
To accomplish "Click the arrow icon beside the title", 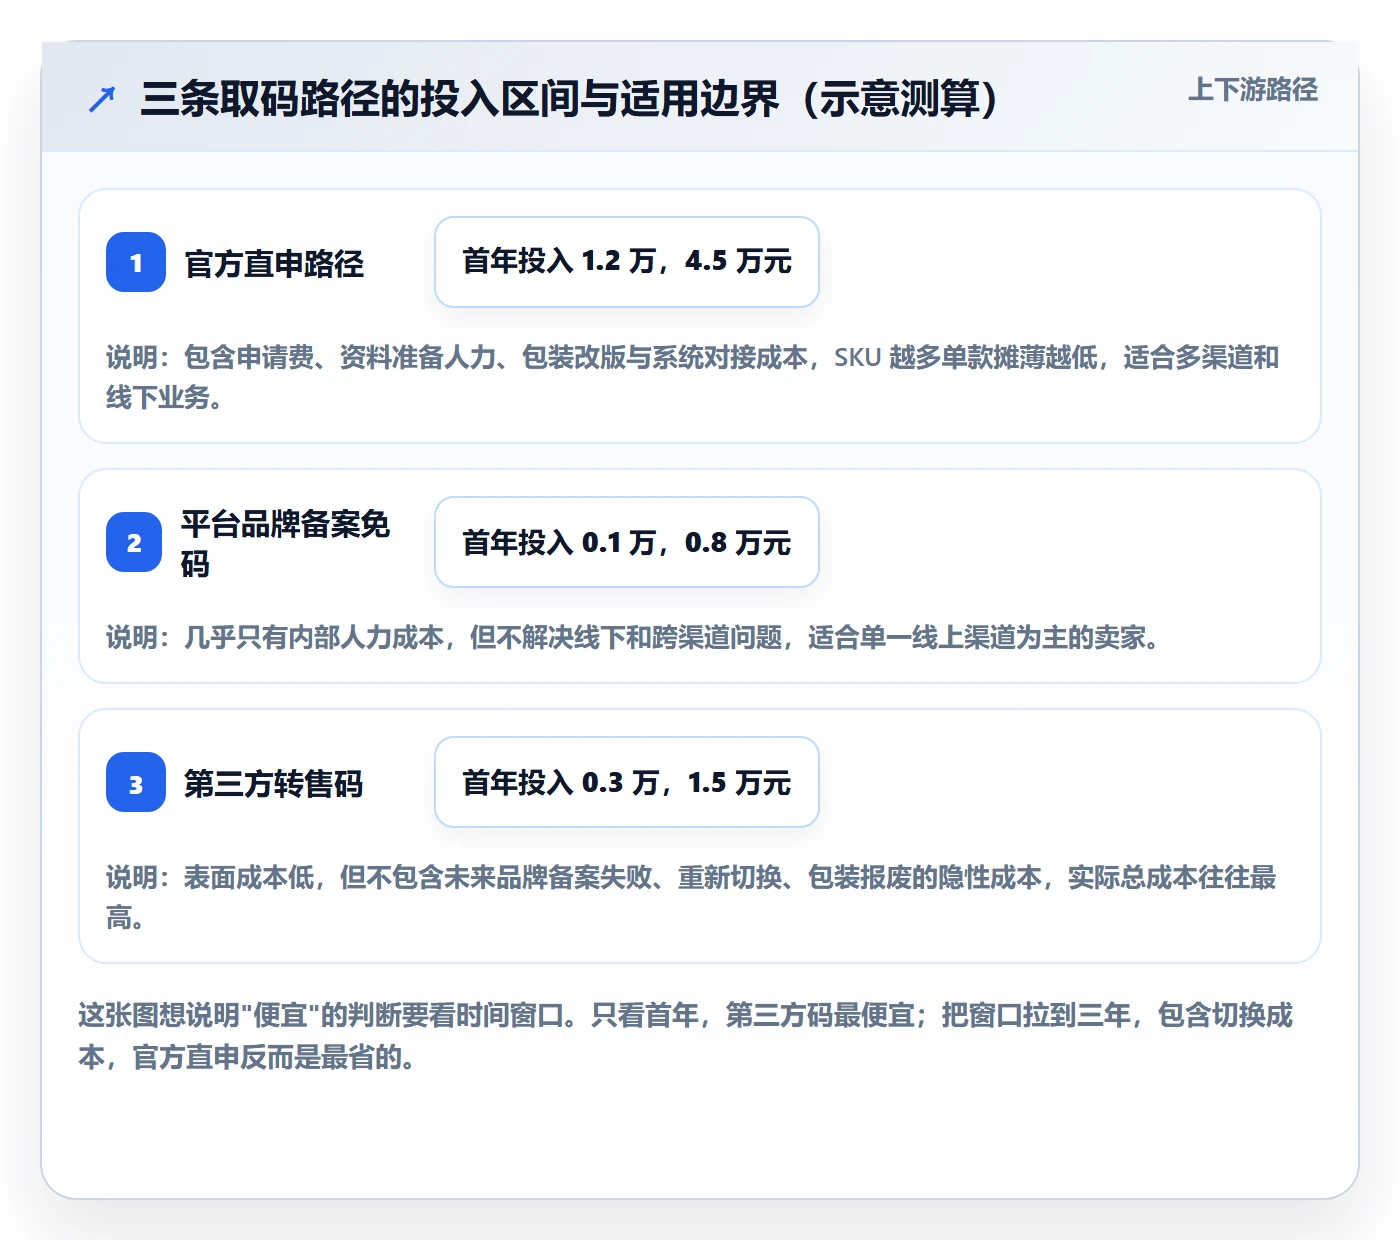I will [x=102, y=99].
